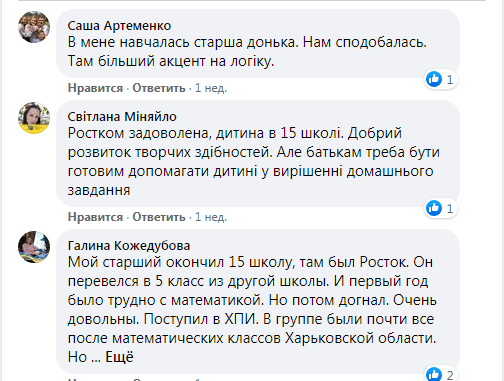The height and width of the screenshot is (381, 504).
Task: Open Галина Кожедубова's name link
Action: 129,246
